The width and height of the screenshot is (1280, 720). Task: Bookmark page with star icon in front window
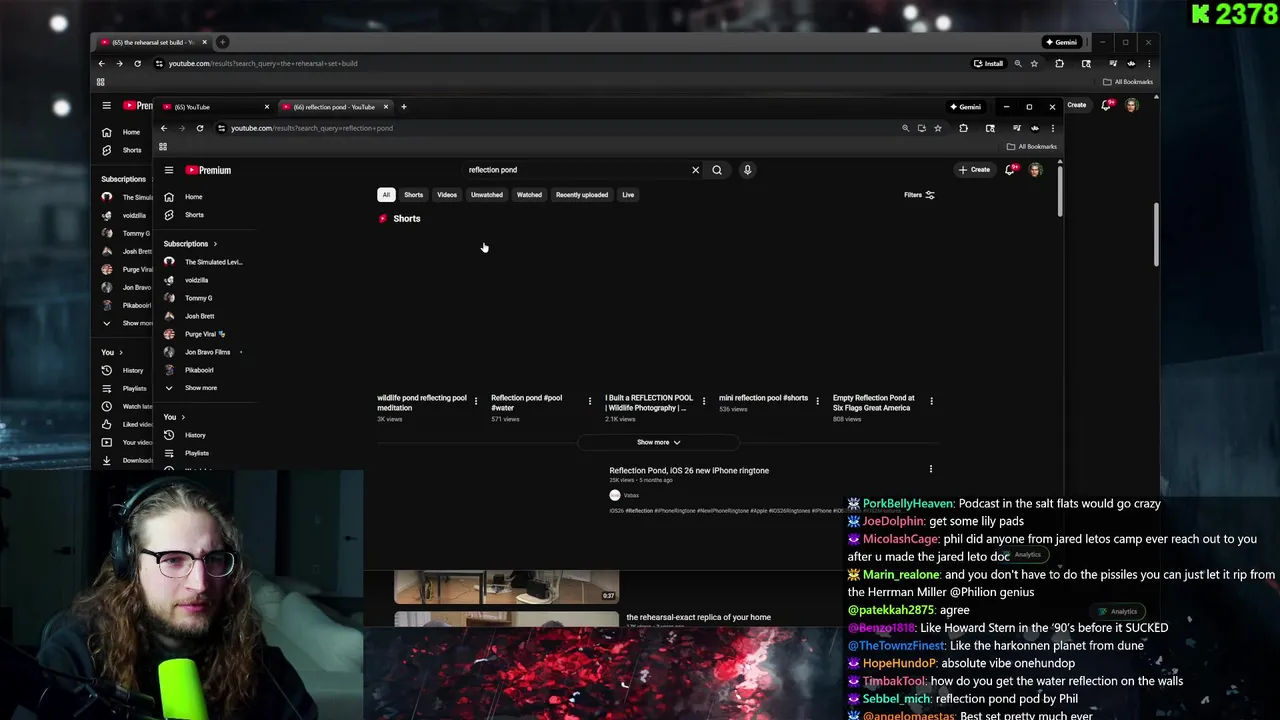click(x=937, y=128)
